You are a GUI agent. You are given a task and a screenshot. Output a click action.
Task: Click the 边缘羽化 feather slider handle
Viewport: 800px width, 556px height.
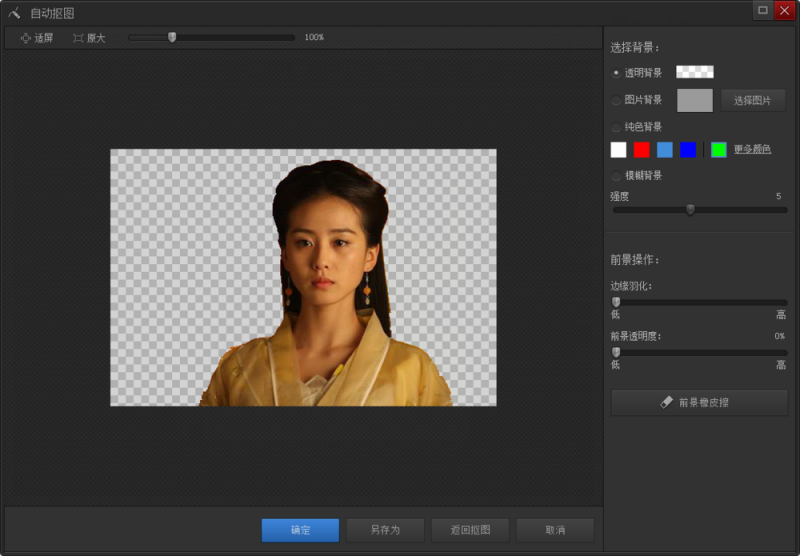(x=616, y=302)
